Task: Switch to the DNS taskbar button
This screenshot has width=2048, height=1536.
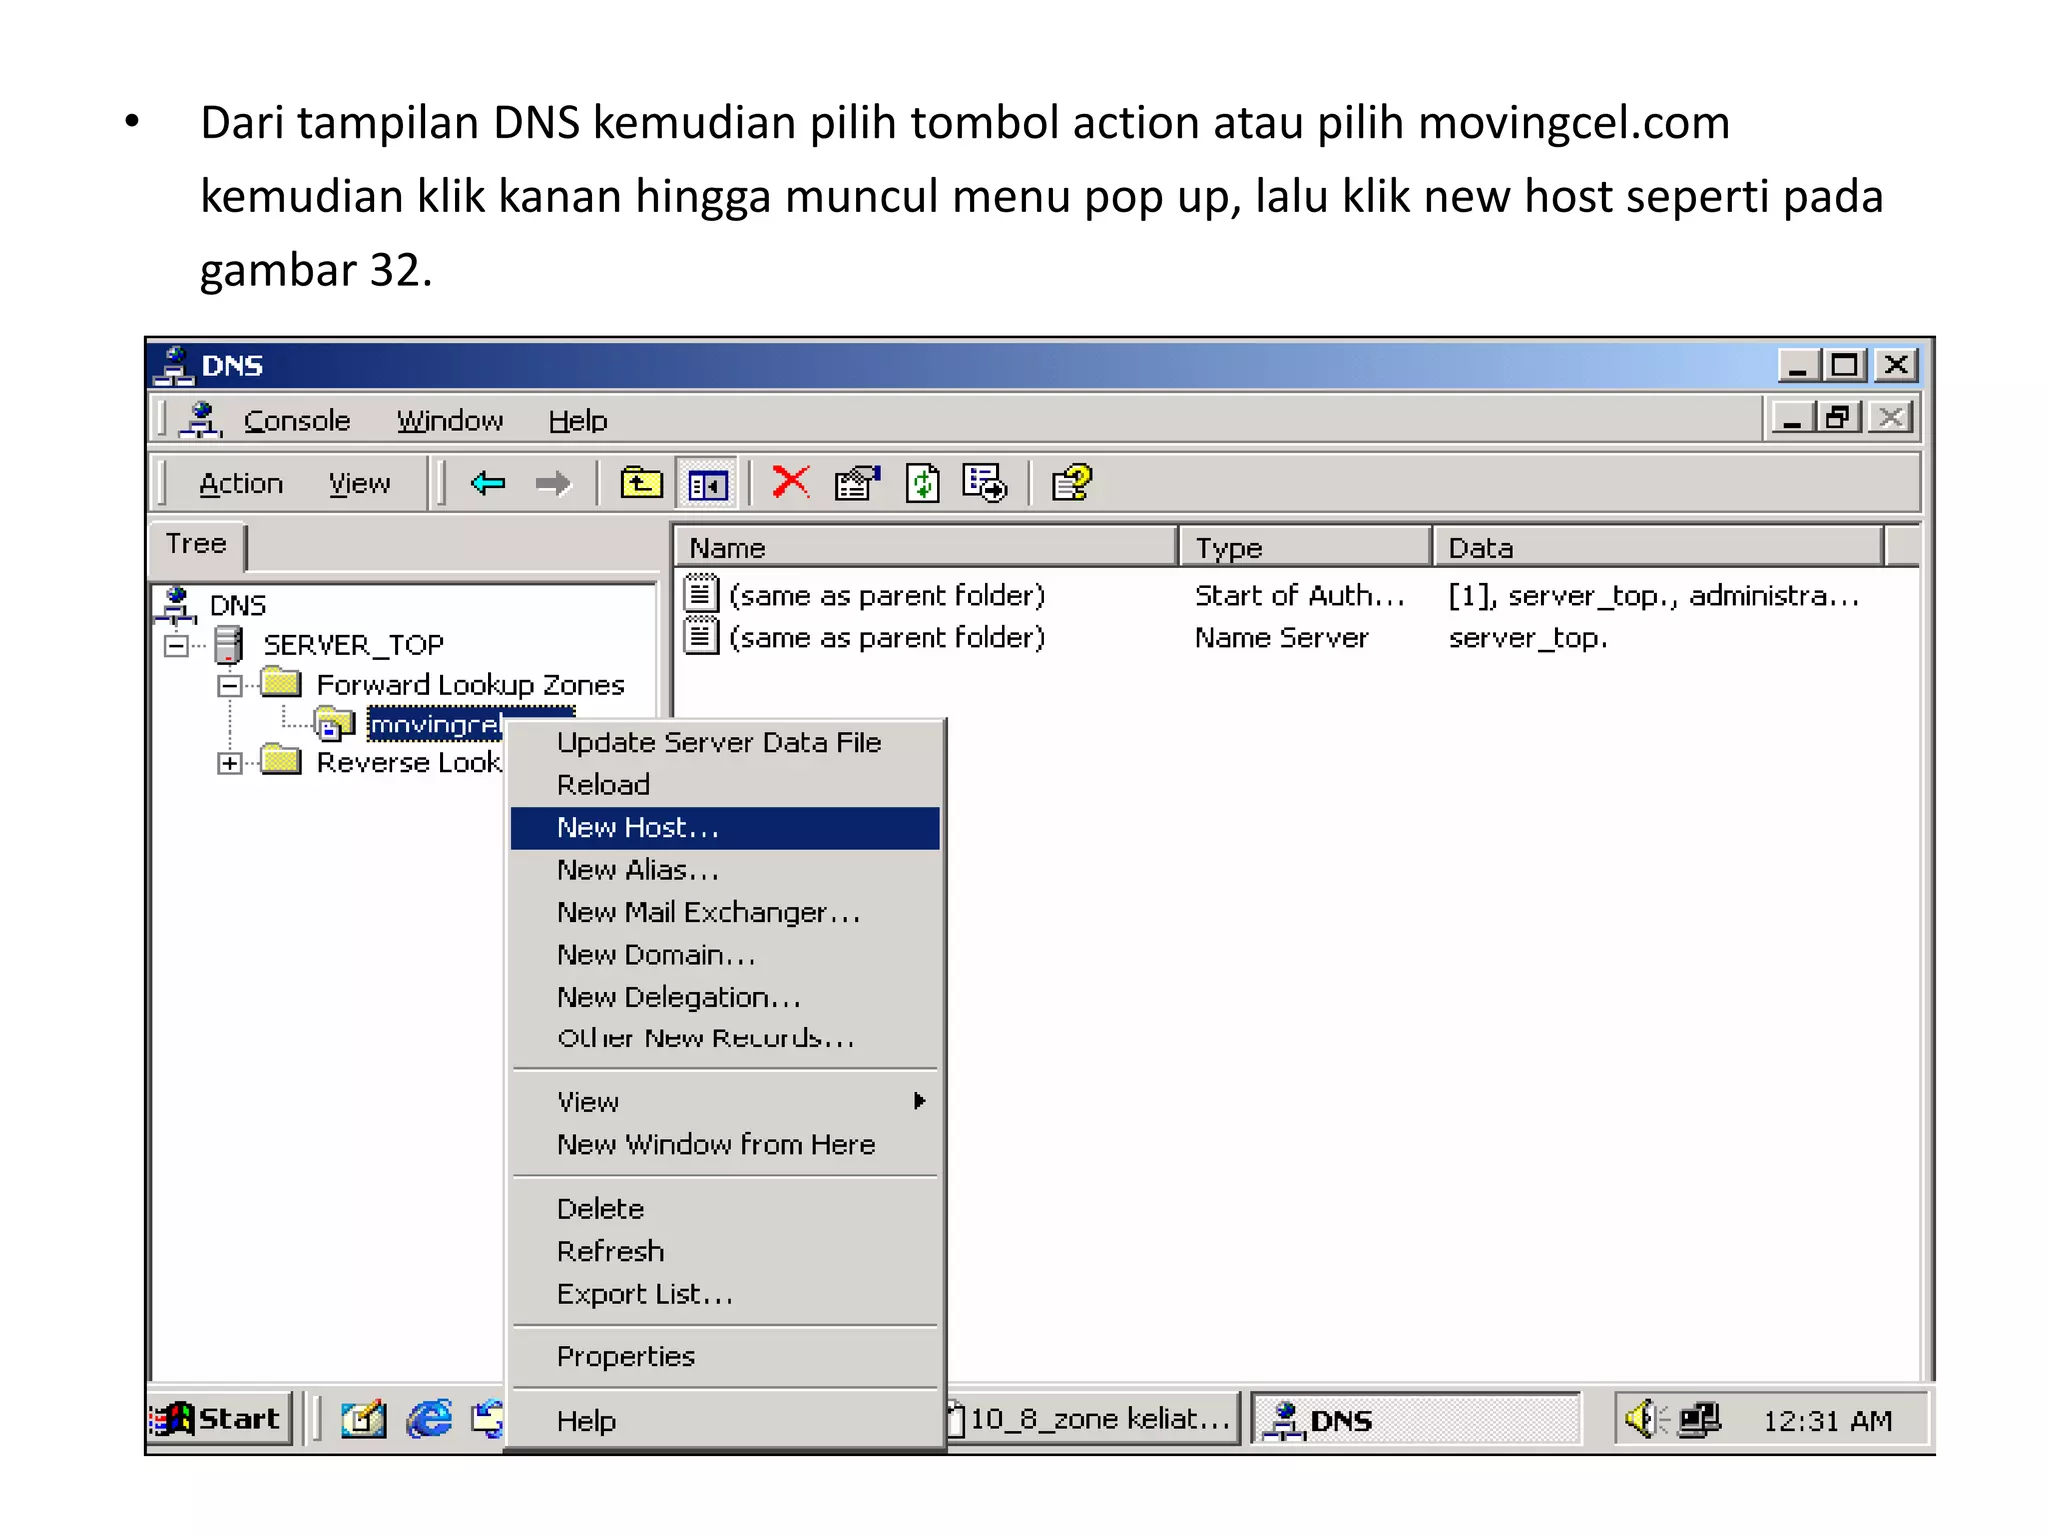Action: click(1416, 1420)
